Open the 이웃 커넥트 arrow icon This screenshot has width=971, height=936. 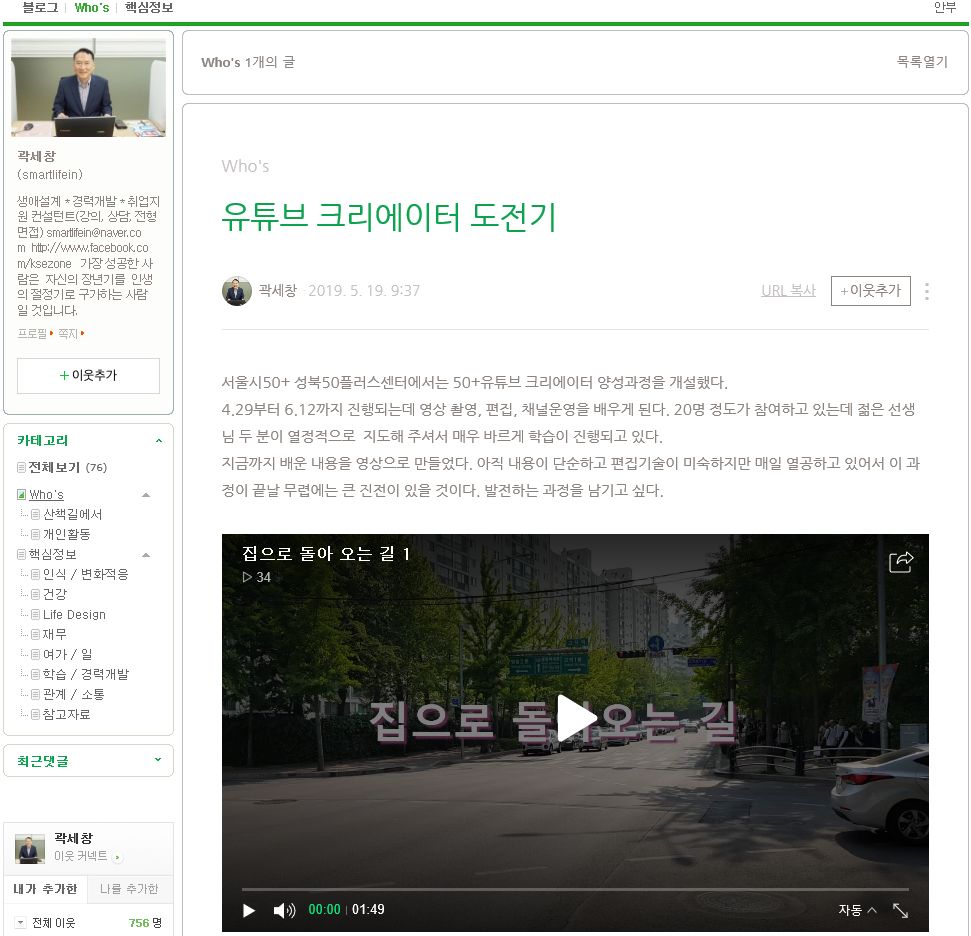pyautogui.click(x=117, y=857)
